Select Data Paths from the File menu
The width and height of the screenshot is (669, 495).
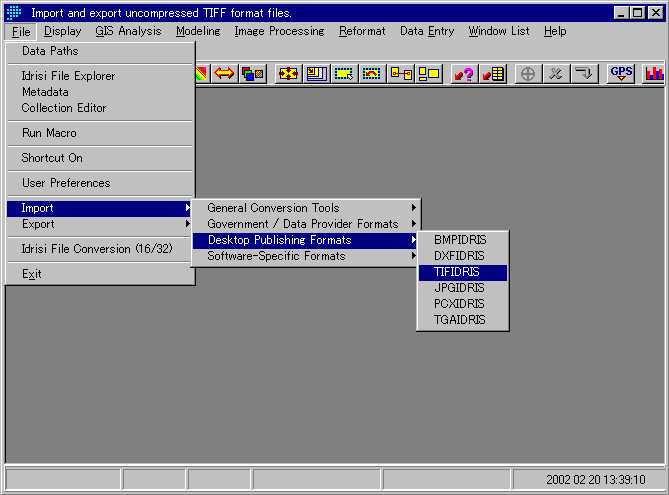(101, 51)
